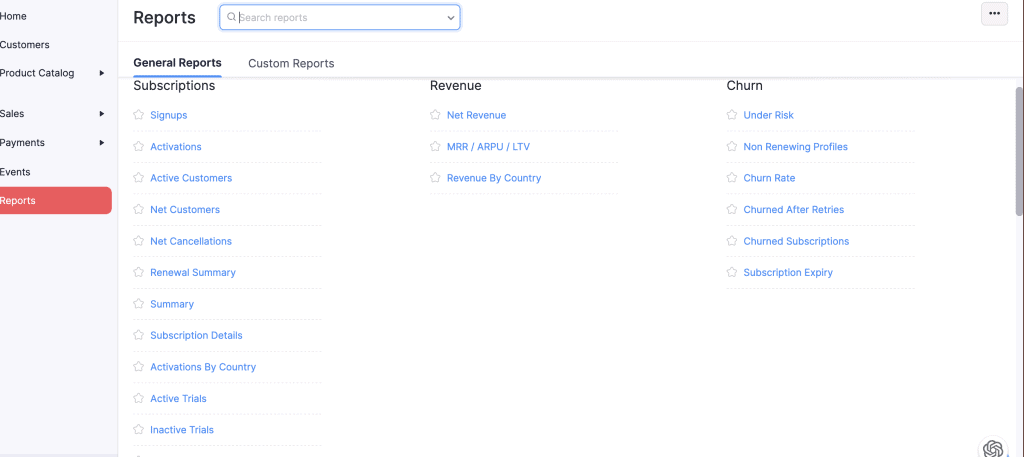Click the star next to Subscription Expiry
This screenshot has height=457, width=1024.
(x=731, y=272)
